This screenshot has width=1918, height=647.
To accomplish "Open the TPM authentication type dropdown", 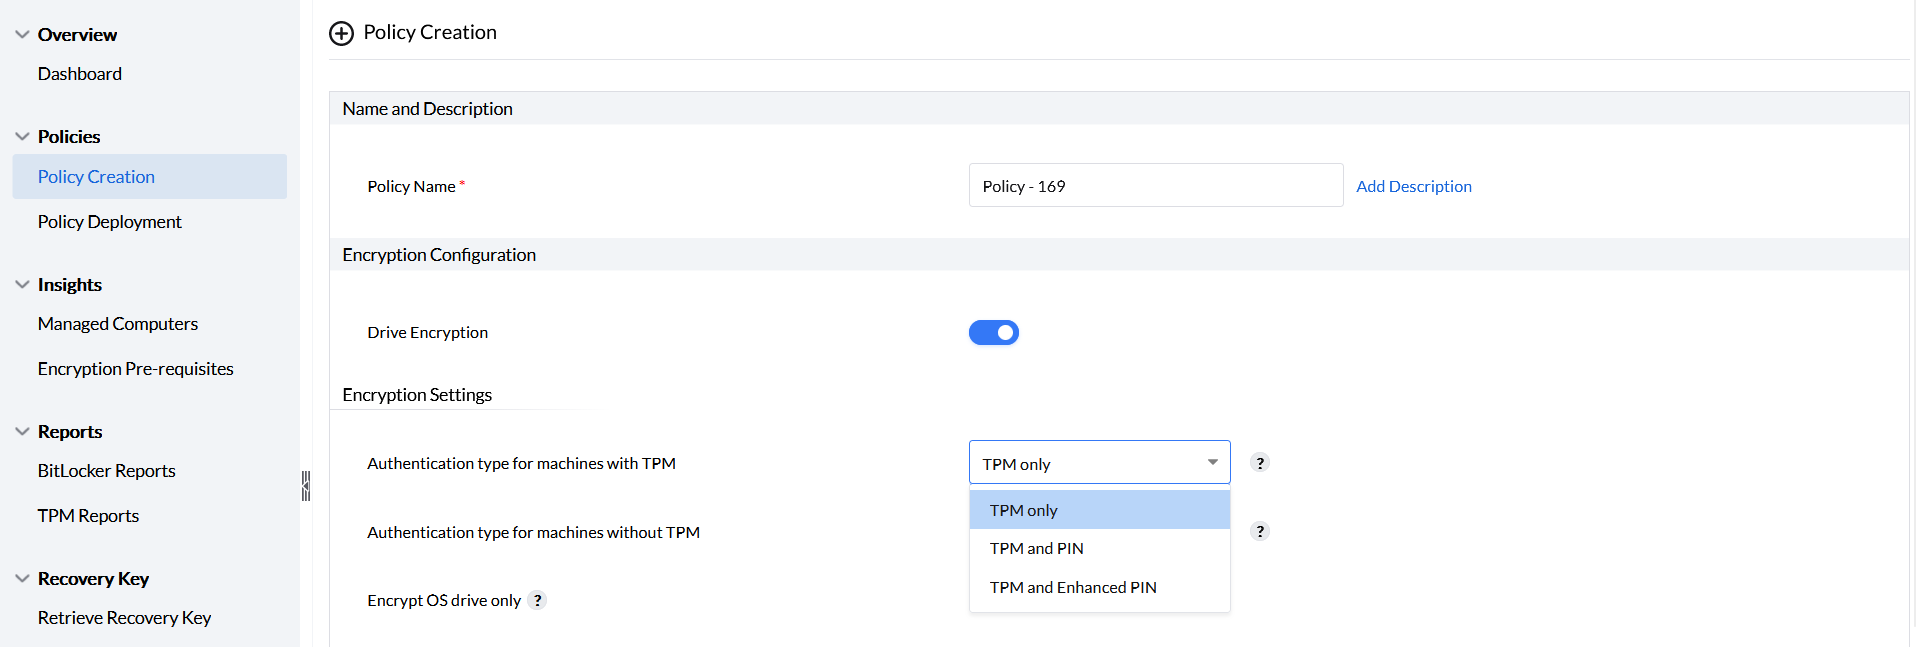I will pyautogui.click(x=1099, y=463).
